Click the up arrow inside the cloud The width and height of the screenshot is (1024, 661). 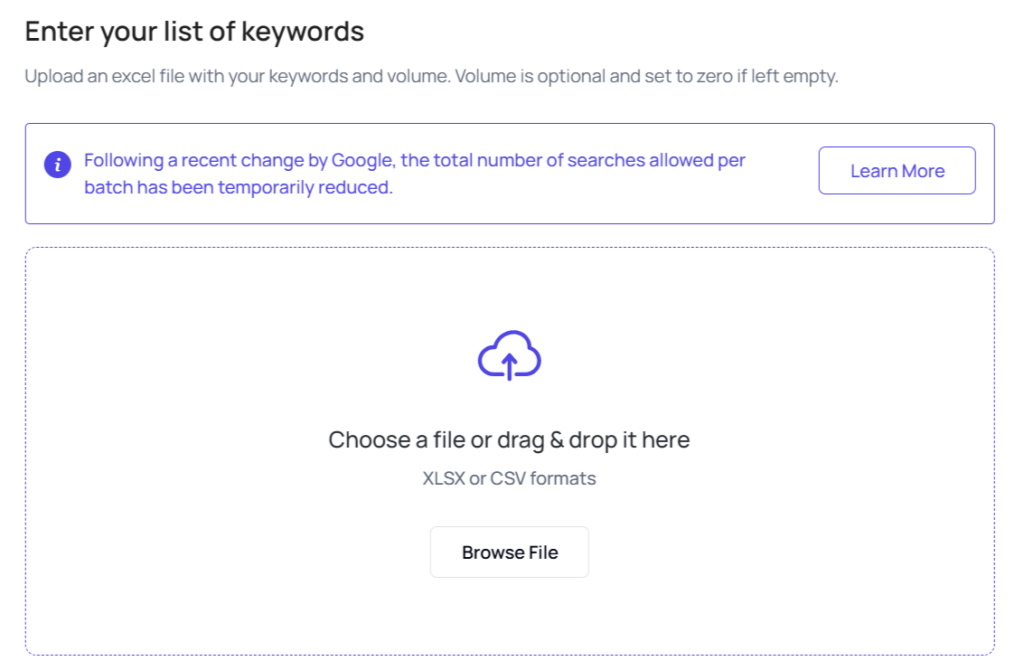[x=509, y=367]
